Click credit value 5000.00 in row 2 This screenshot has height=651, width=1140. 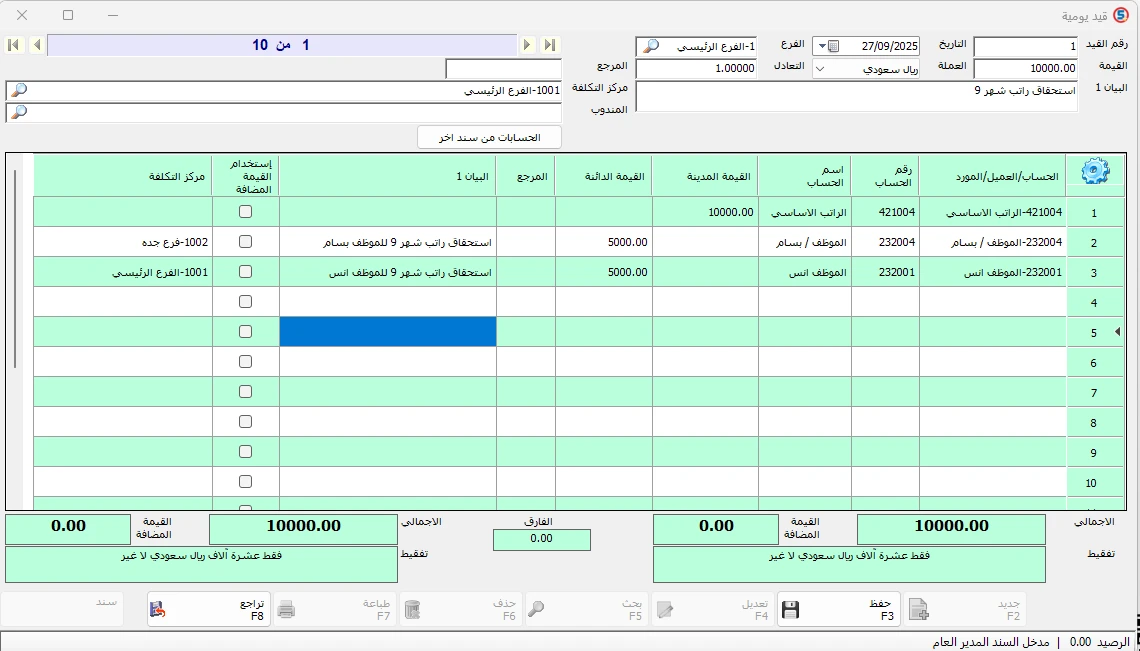603,241
